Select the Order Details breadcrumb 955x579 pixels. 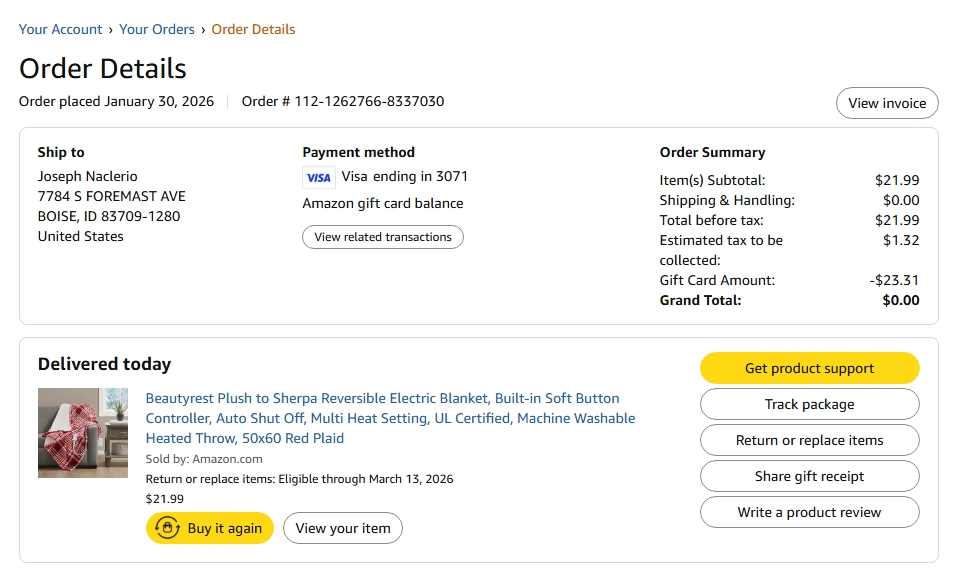[253, 29]
